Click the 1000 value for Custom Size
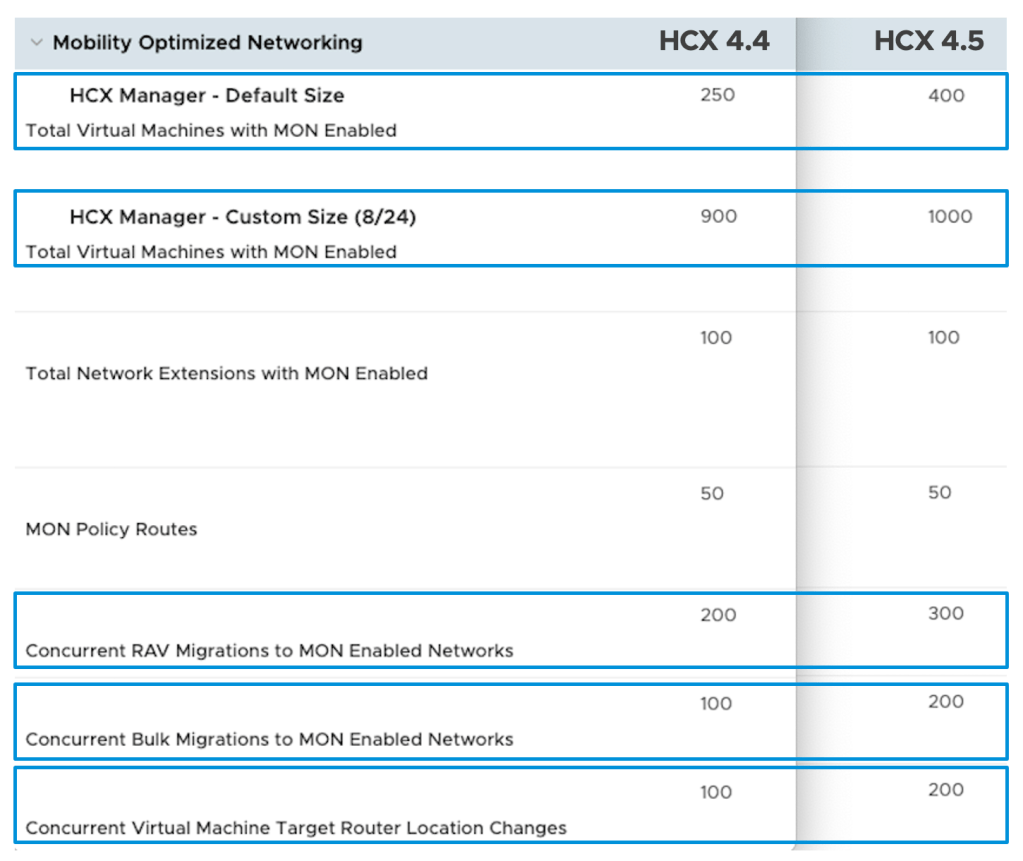Image resolution: width=1023 pixels, height=861 pixels. point(949,216)
